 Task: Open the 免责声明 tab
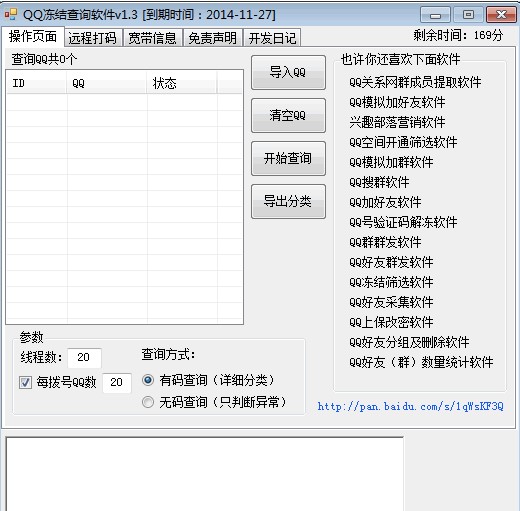(212, 38)
